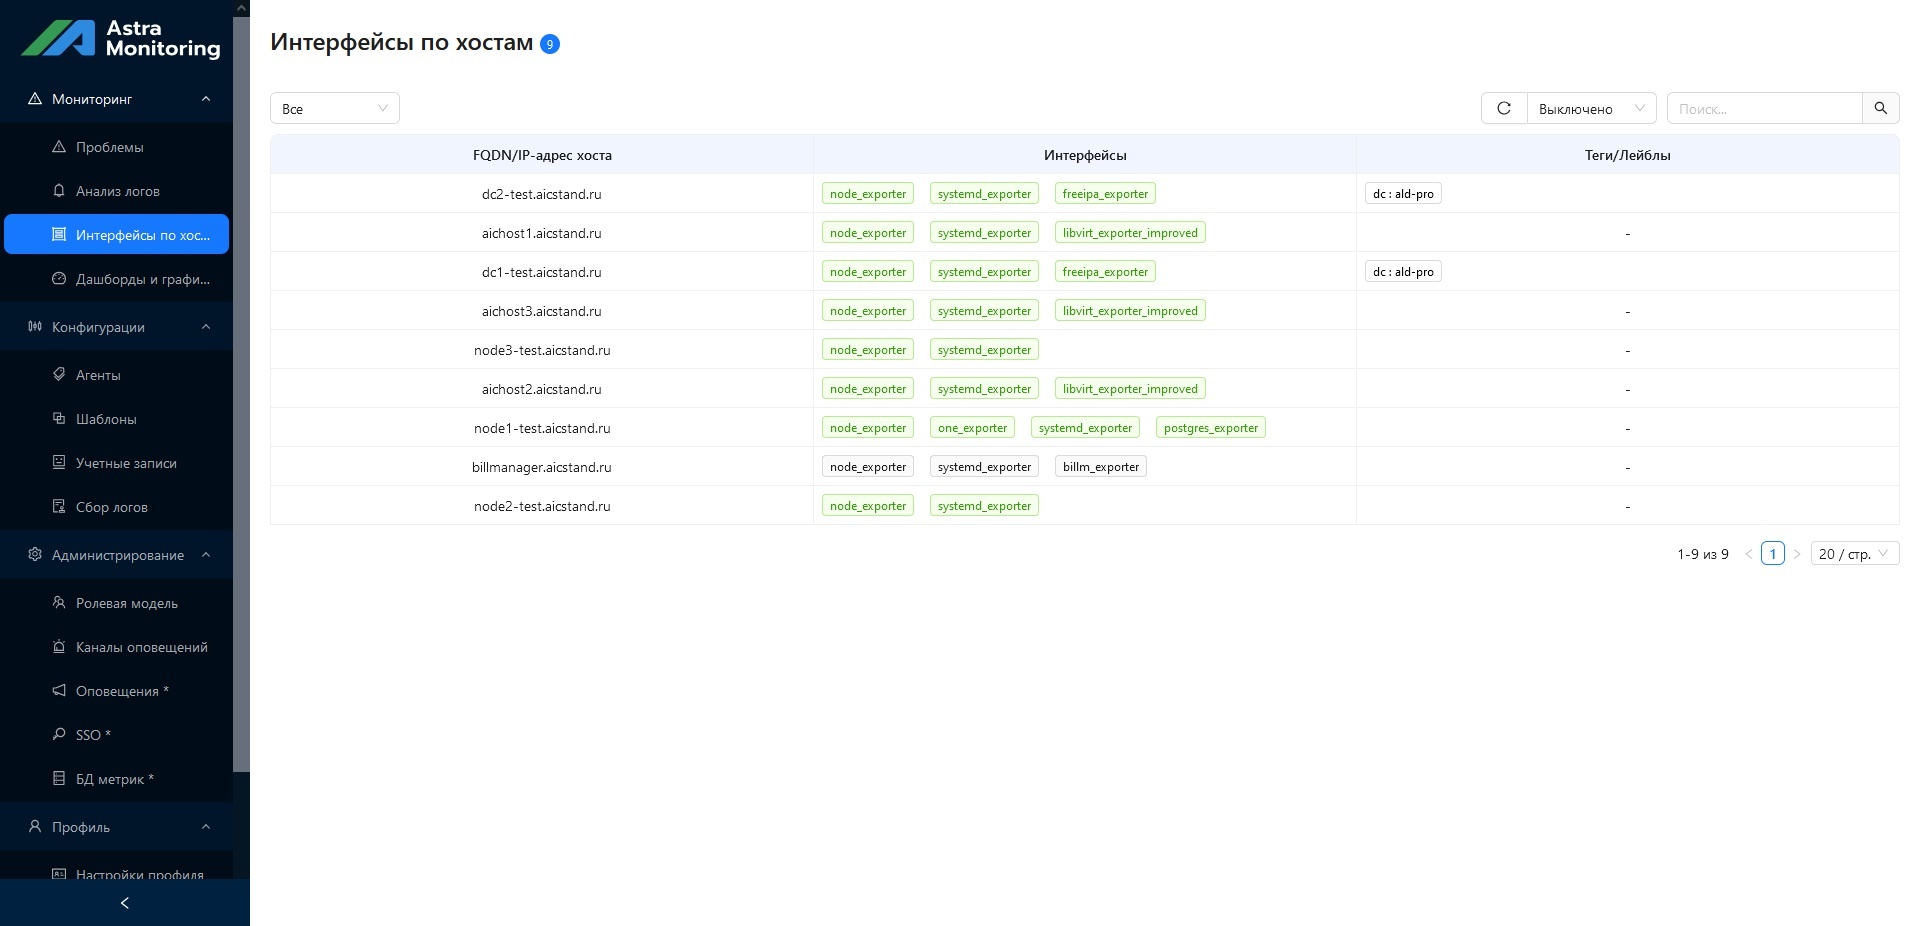Open Проблемы in the sidebar
The width and height of the screenshot is (1920, 926).
click(109, 147)
